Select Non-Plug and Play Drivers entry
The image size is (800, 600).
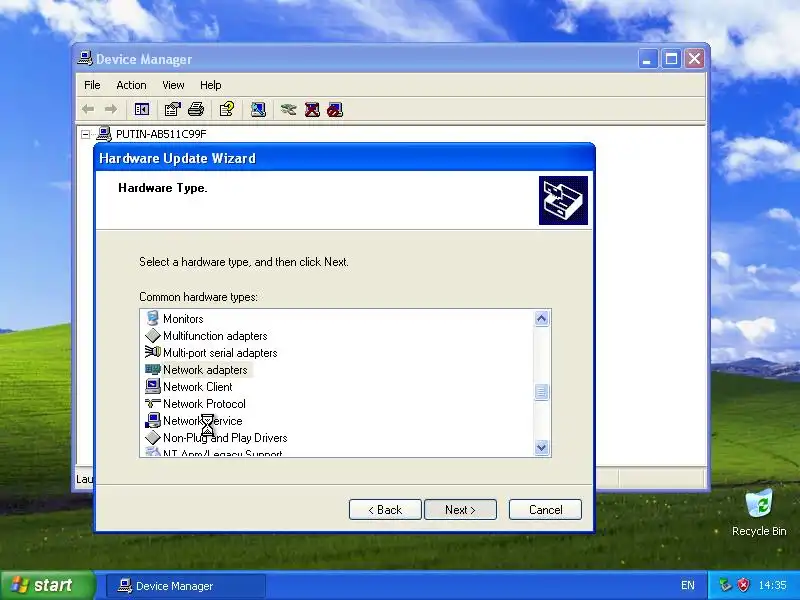coord(225,438)
